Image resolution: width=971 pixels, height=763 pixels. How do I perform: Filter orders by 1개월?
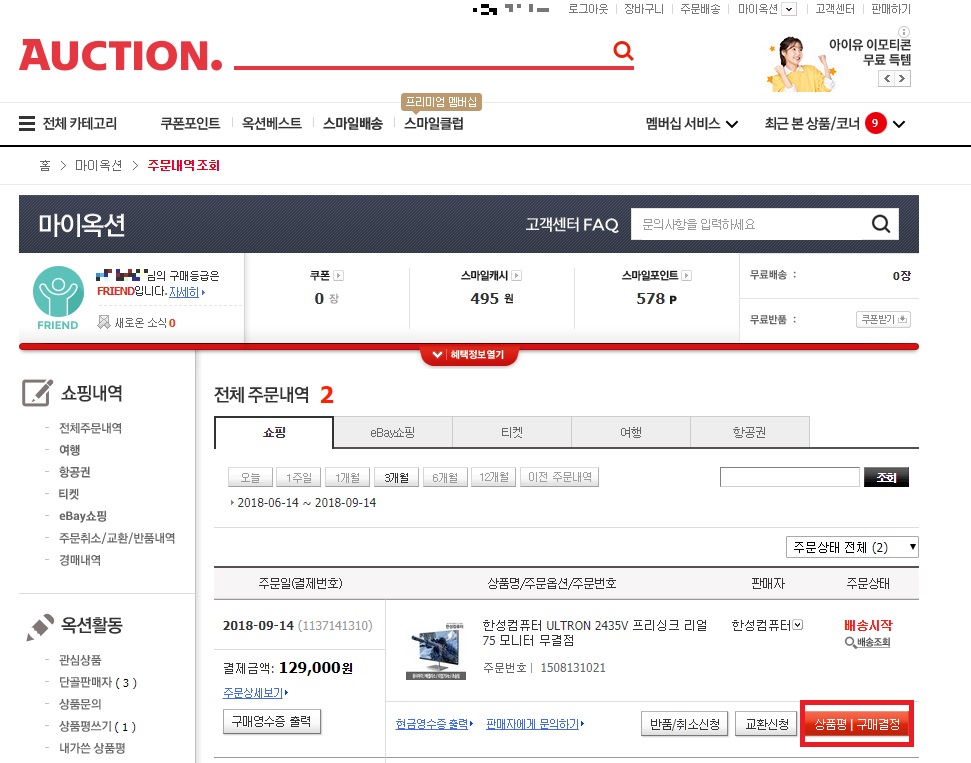coord(347,477)
